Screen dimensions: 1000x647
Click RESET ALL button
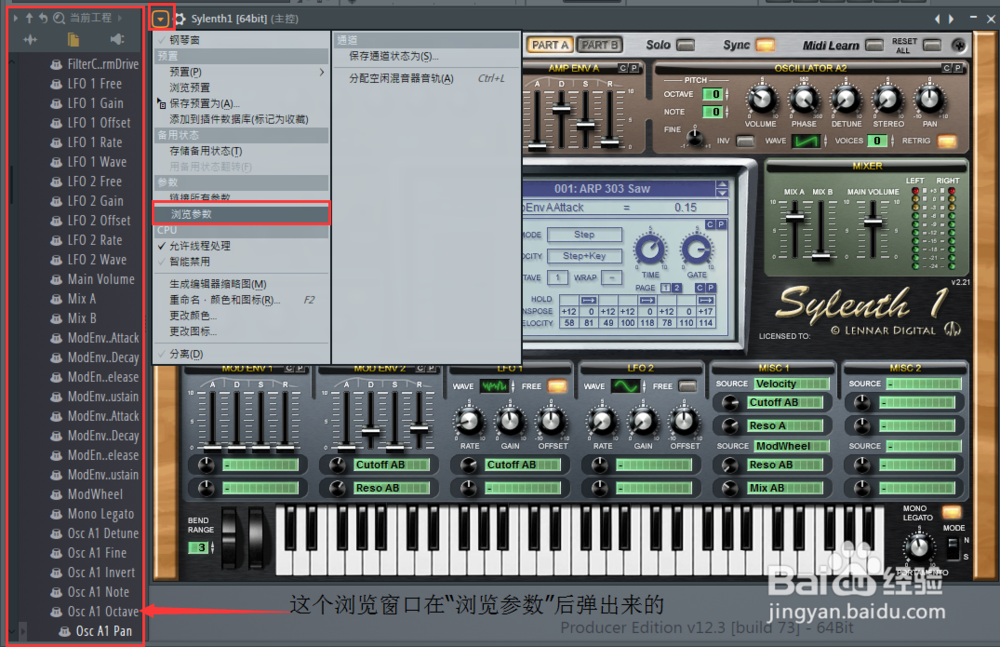pyautogui.click(x=932, y=45)
